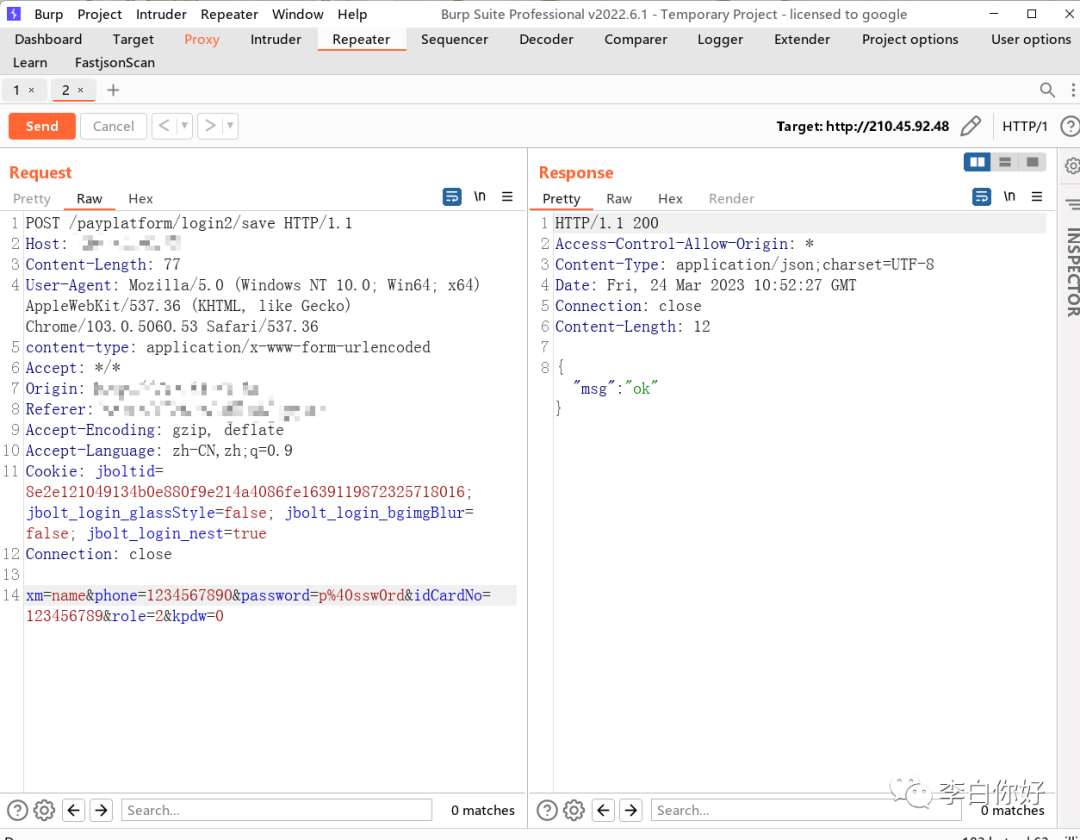Switch to the Comparer tab
1080x840 pixels.
point(636,39)
